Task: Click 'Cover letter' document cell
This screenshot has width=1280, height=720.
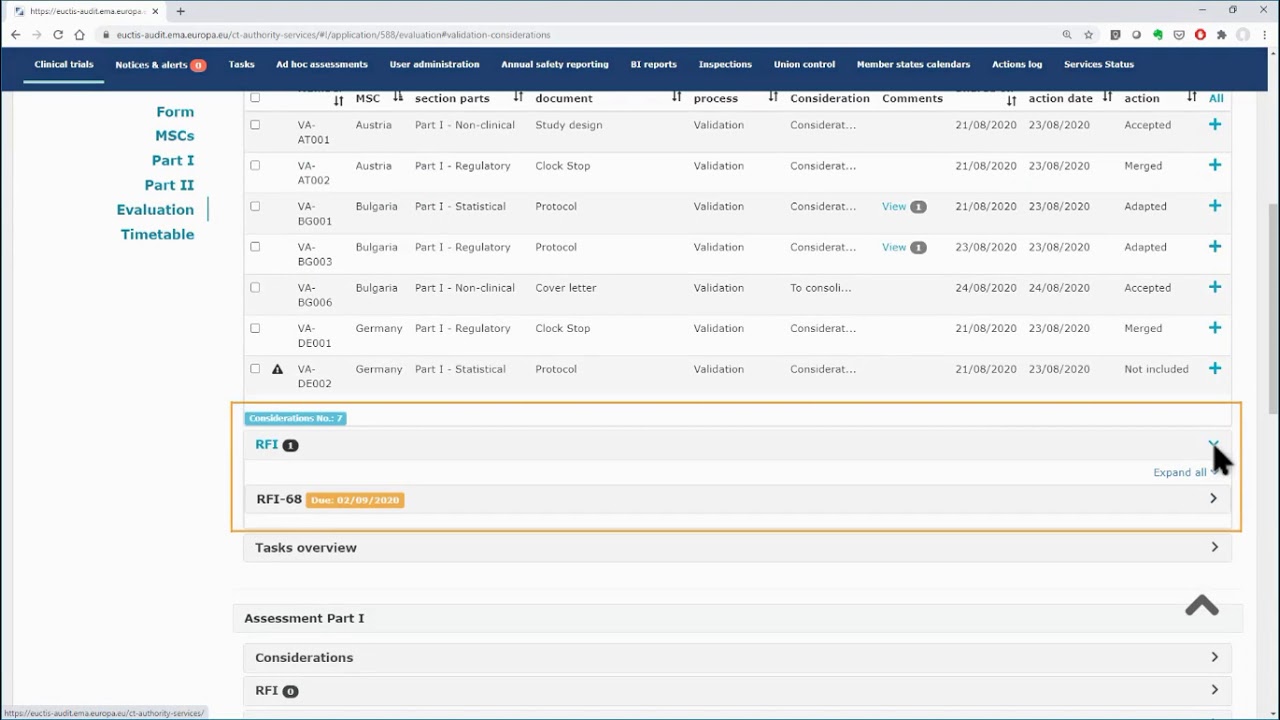Action: pos(566,288)
